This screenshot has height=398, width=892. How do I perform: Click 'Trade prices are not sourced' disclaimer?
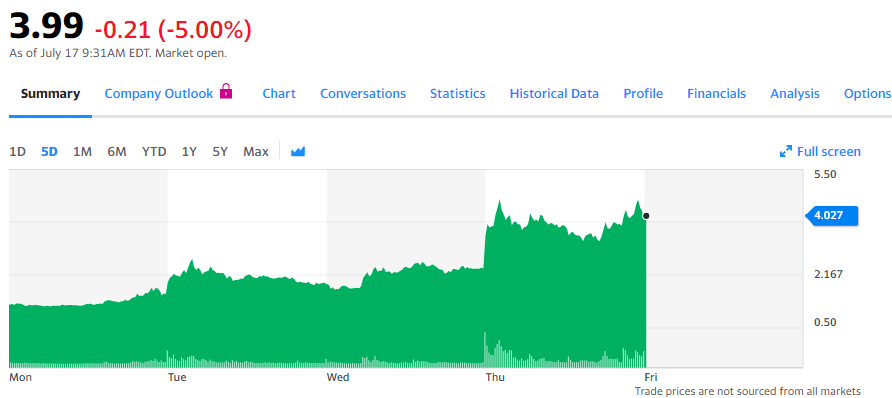[x=748, y=391]
